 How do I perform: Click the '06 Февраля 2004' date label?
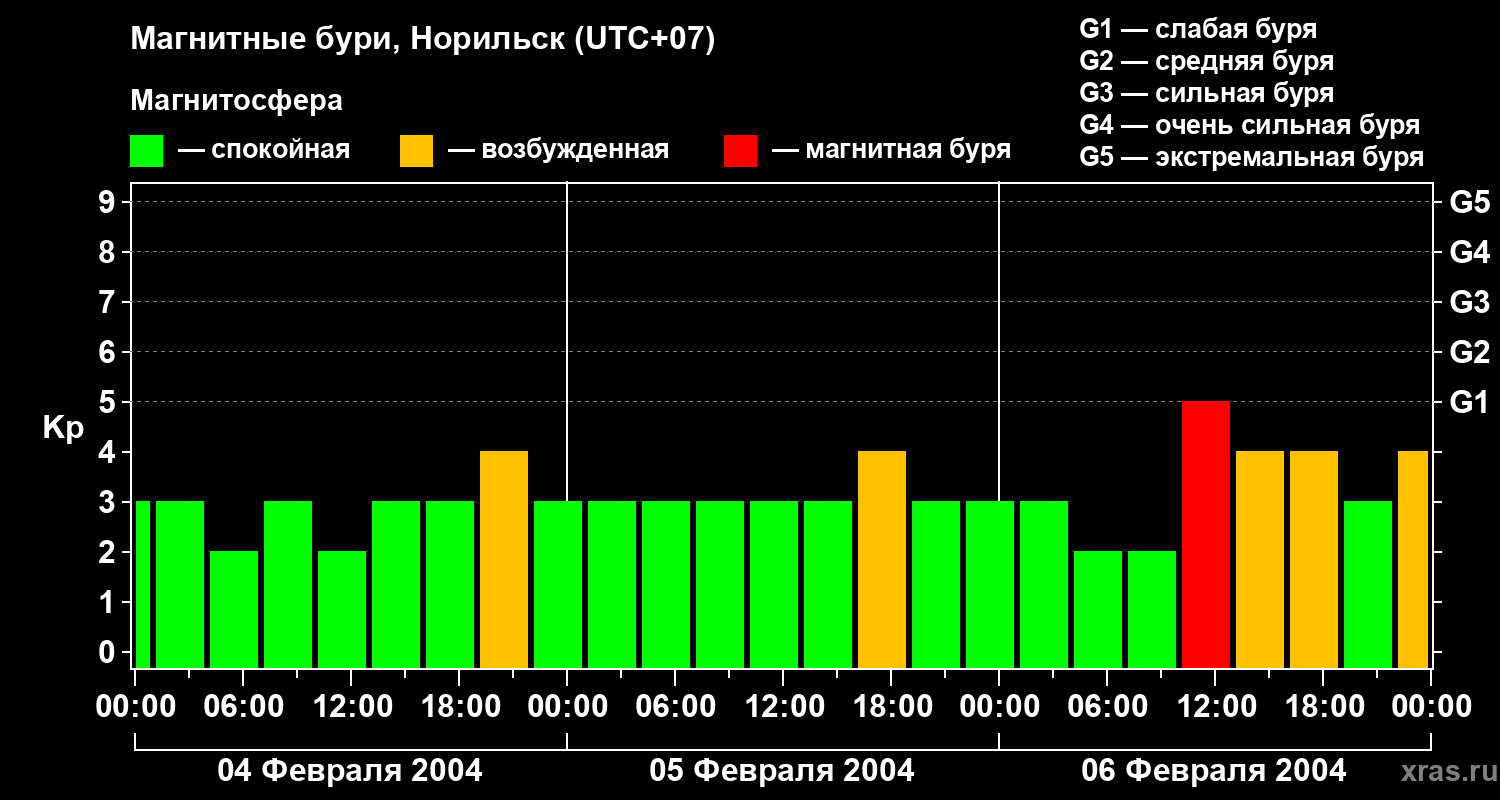(1214, 771)
